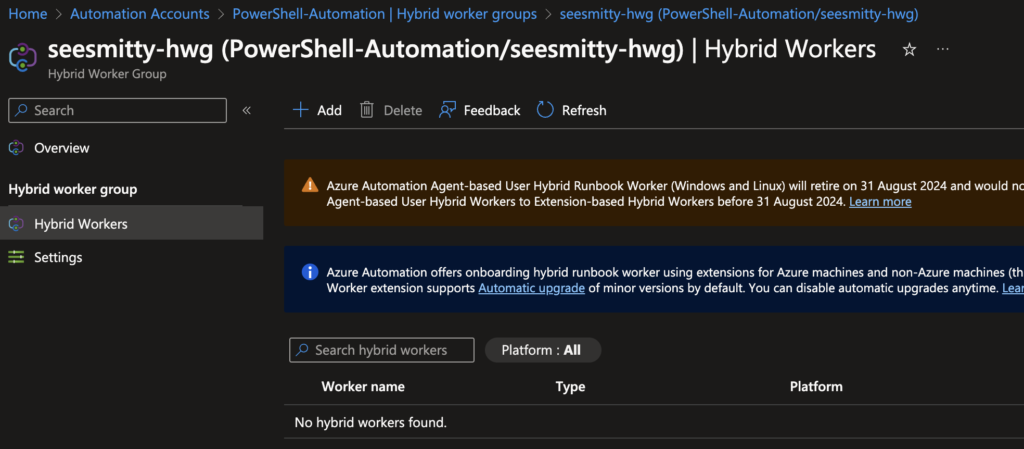Open the Platform : All filter
The width and height of the screenshot is (1024, 449).
coord(543,350)
